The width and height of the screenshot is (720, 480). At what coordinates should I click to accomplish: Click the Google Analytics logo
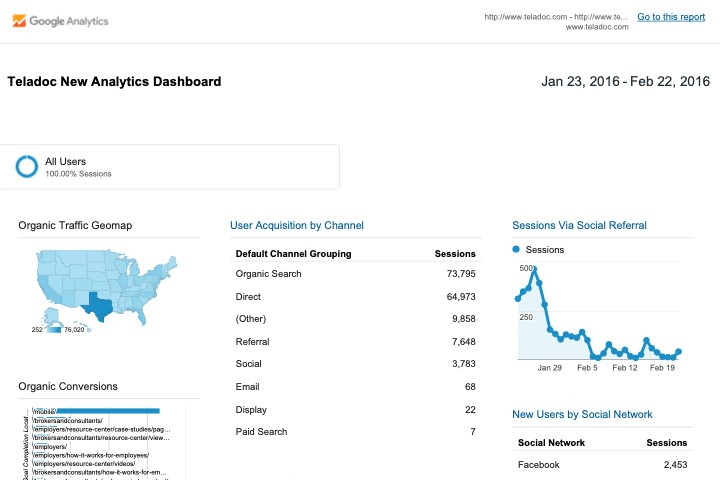(x=60, y=21)
